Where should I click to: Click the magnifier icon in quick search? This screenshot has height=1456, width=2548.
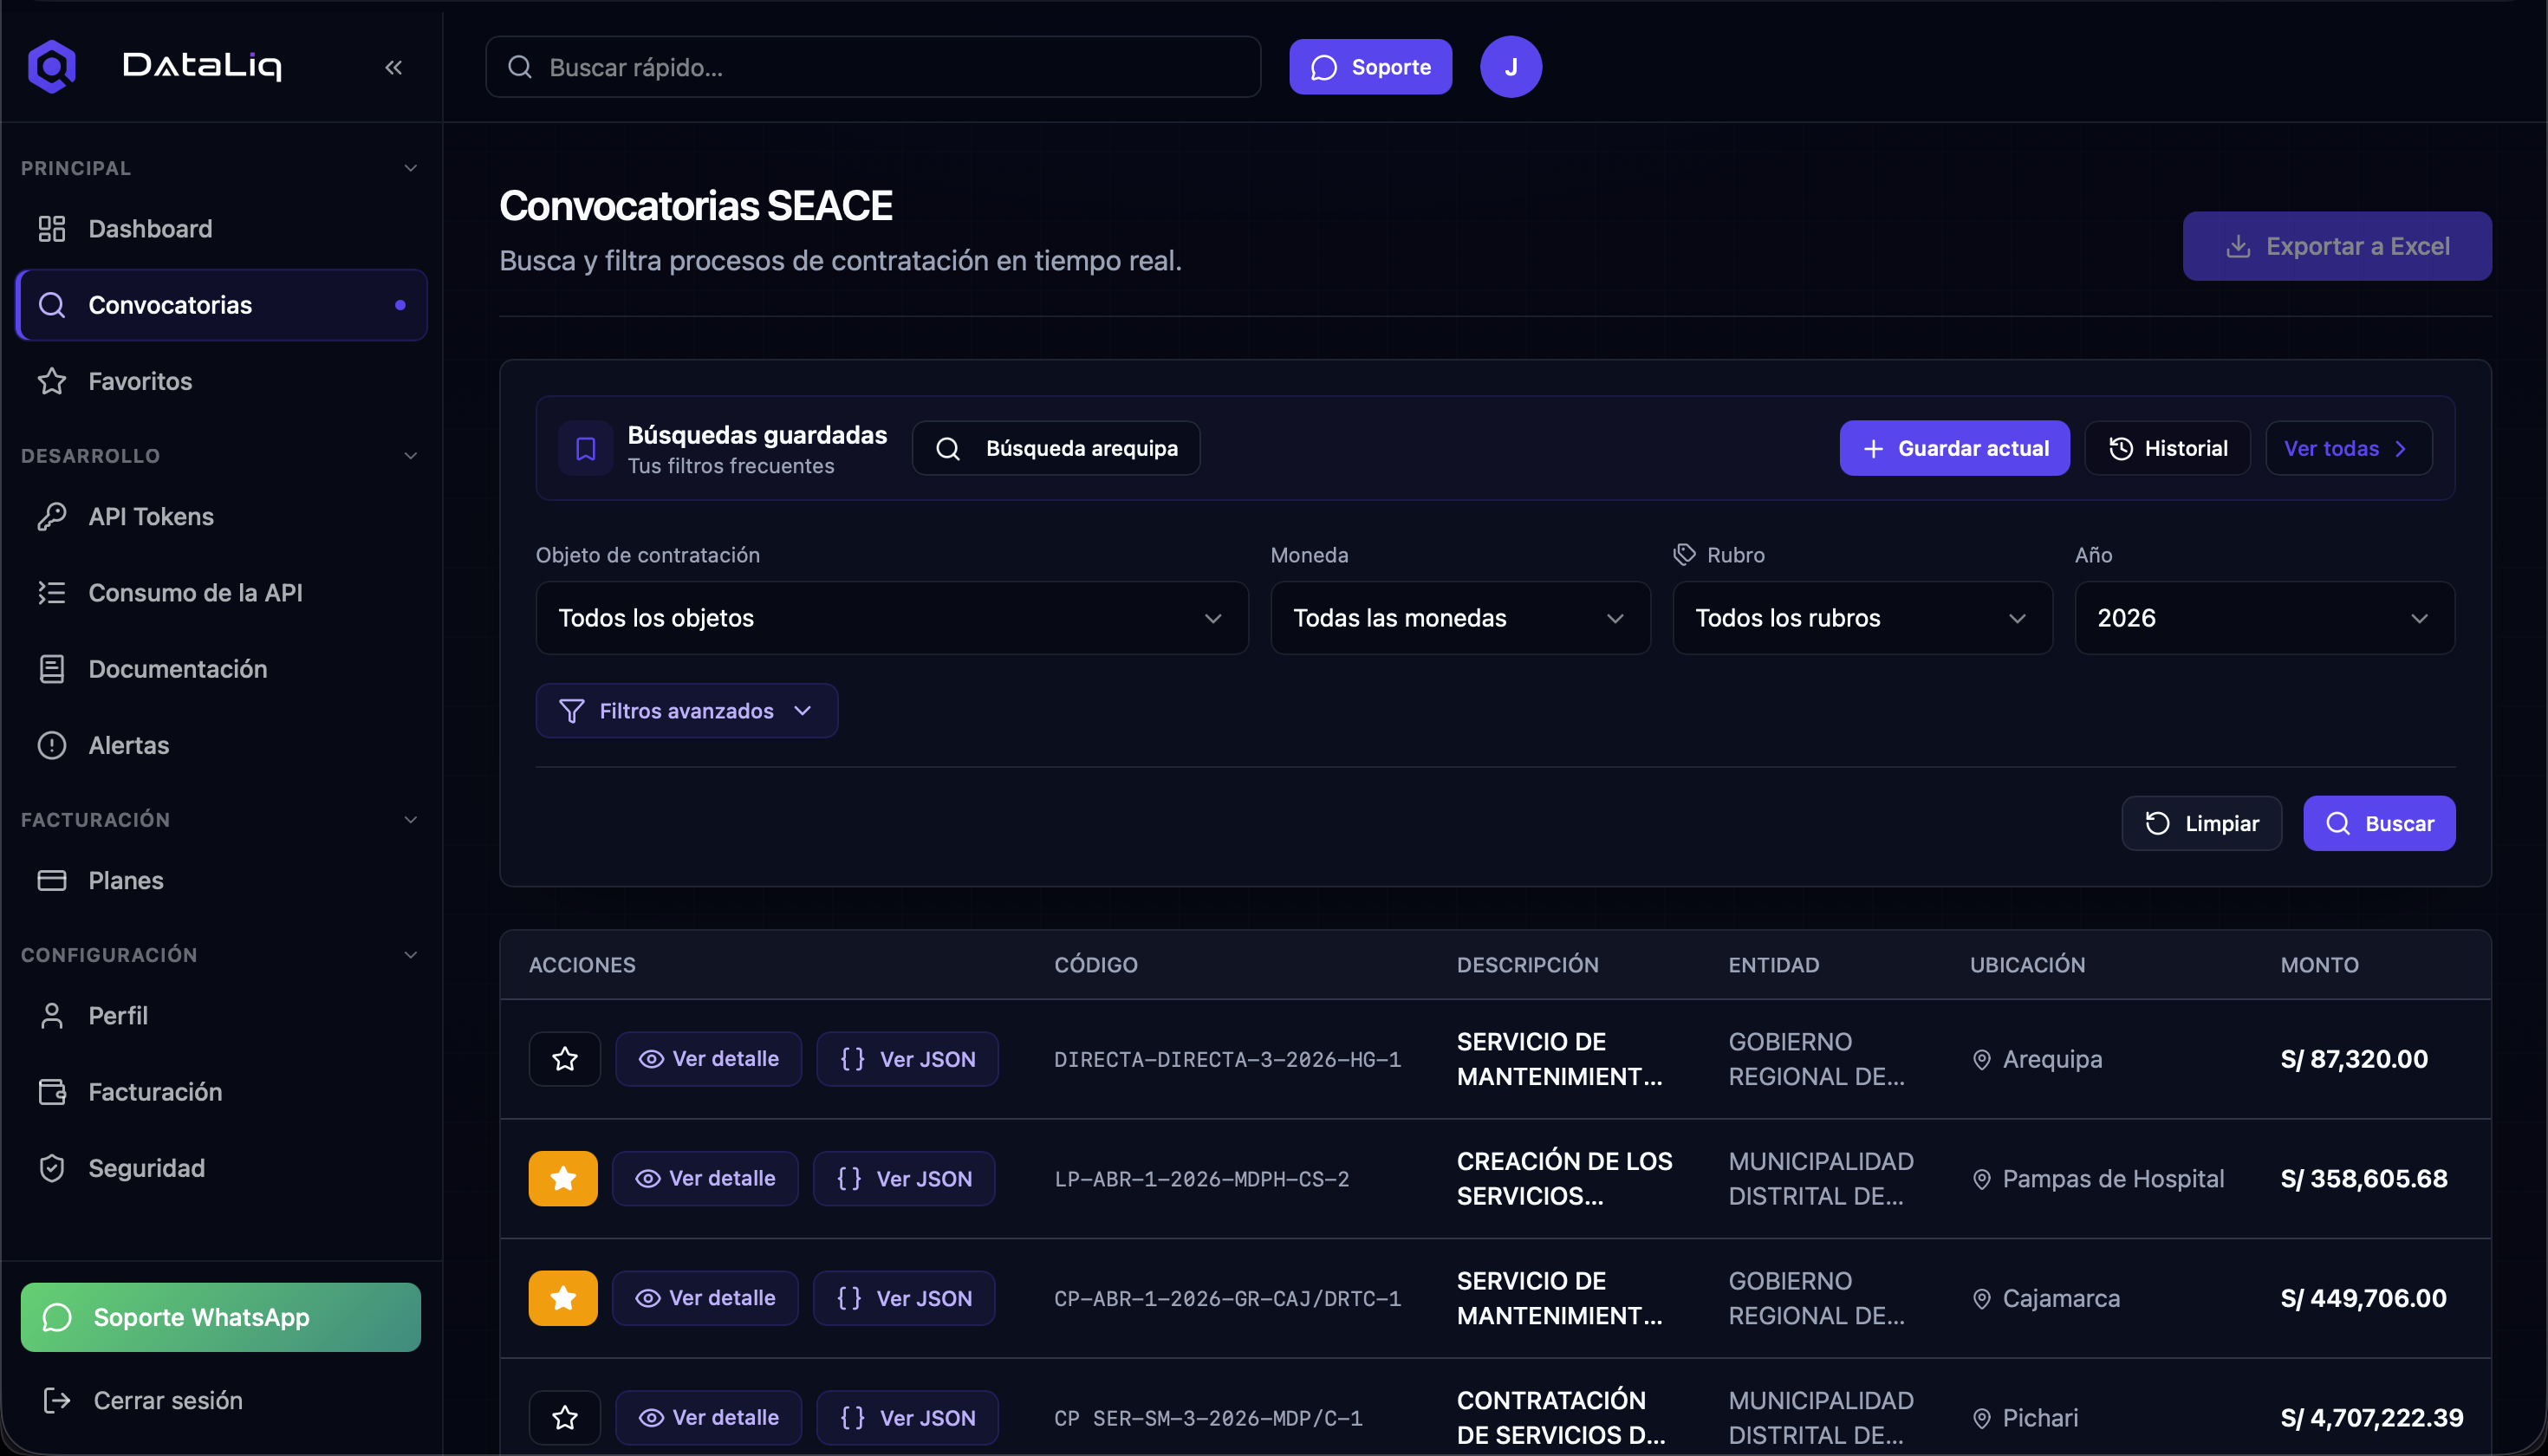(520, 67)
